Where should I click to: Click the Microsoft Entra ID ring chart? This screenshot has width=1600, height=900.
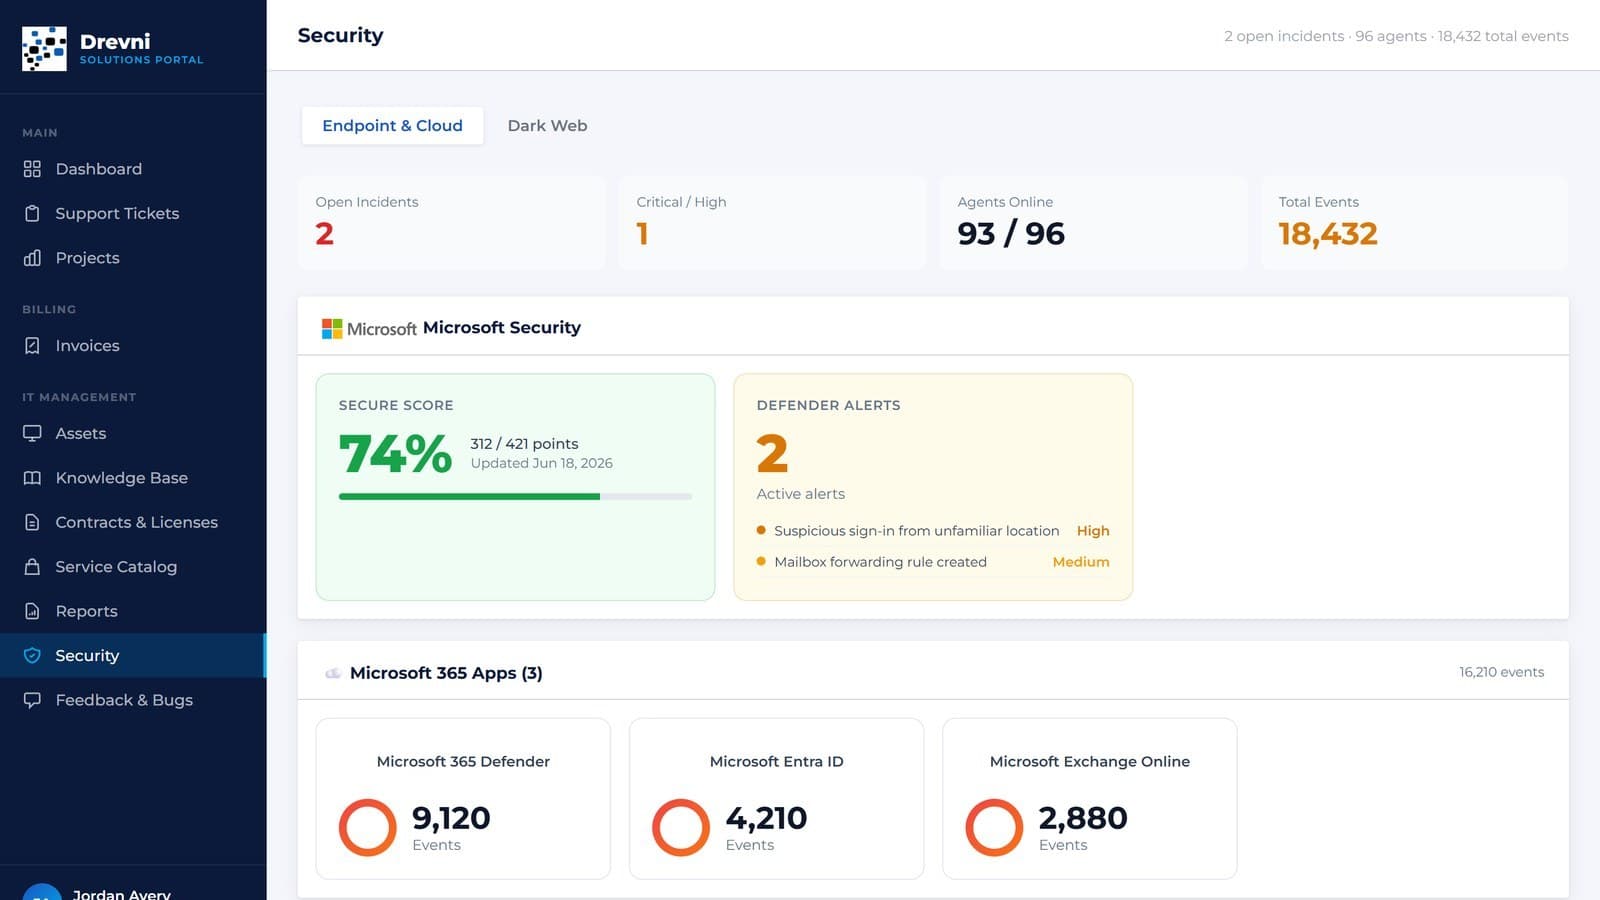coord(681,827)
